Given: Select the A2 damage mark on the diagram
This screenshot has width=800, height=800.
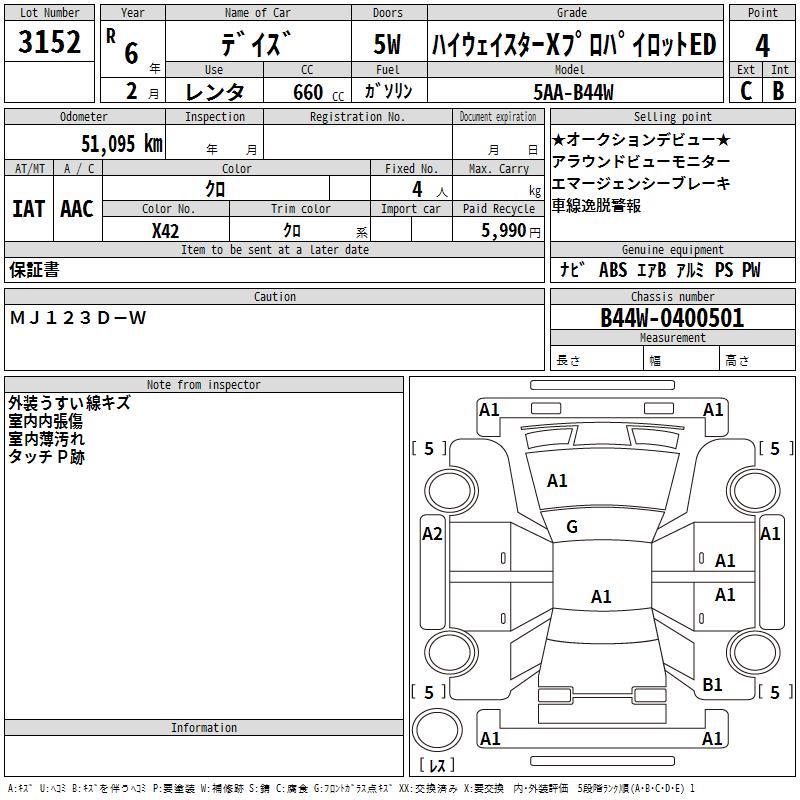Looking at the screenshot, I should [432, 534].
